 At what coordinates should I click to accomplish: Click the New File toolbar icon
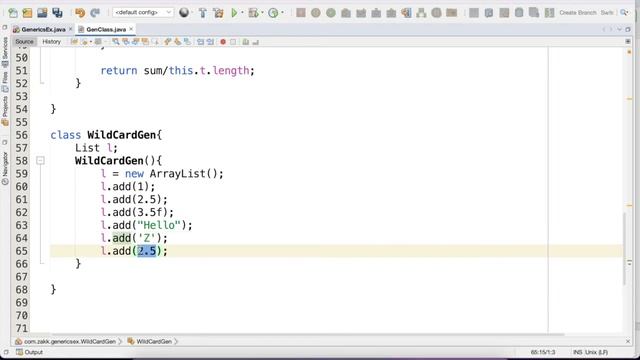13,13
